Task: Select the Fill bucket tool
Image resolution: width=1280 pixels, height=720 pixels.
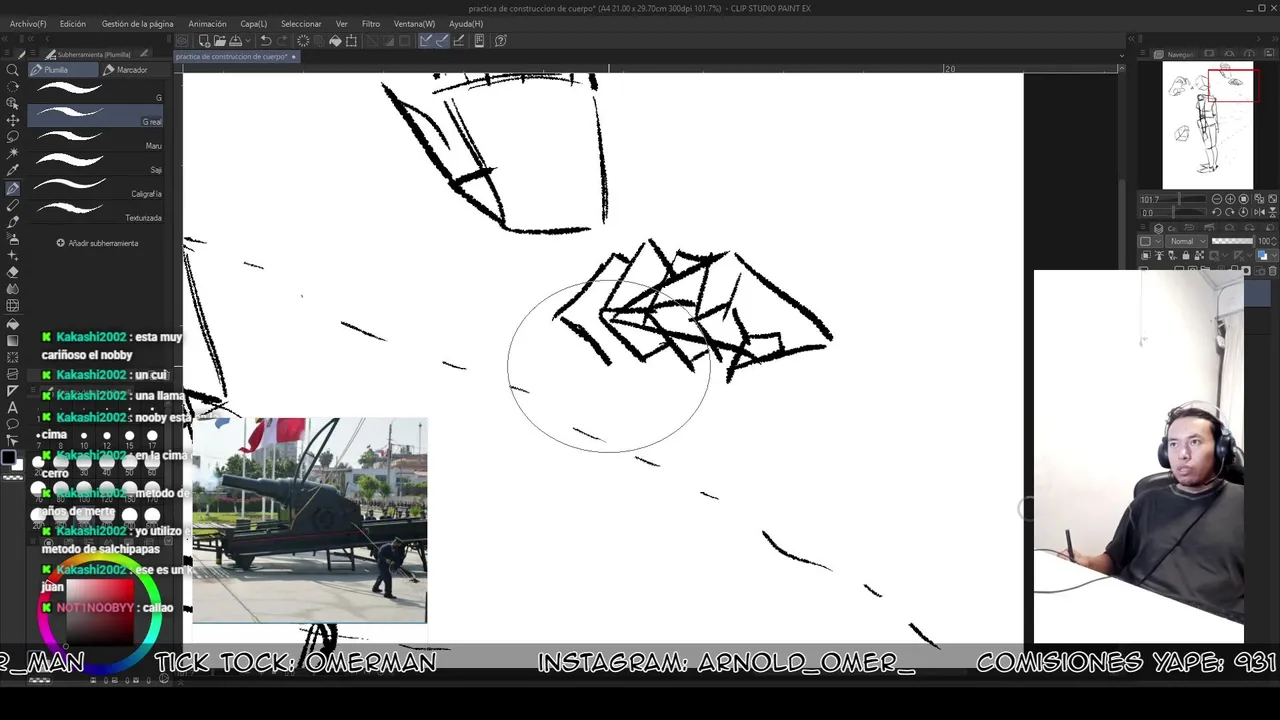Action: tap(13, 322)
